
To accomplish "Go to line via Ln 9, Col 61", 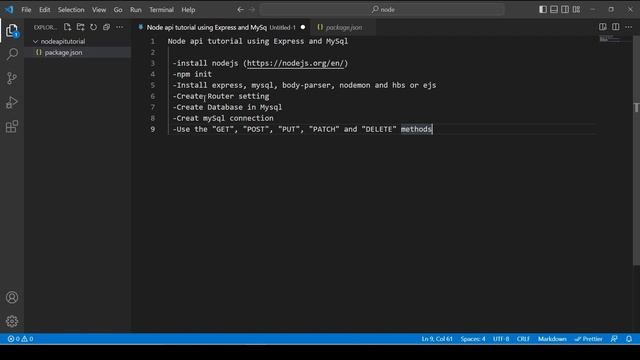I will pyautogui.click(x=437, y=339).
